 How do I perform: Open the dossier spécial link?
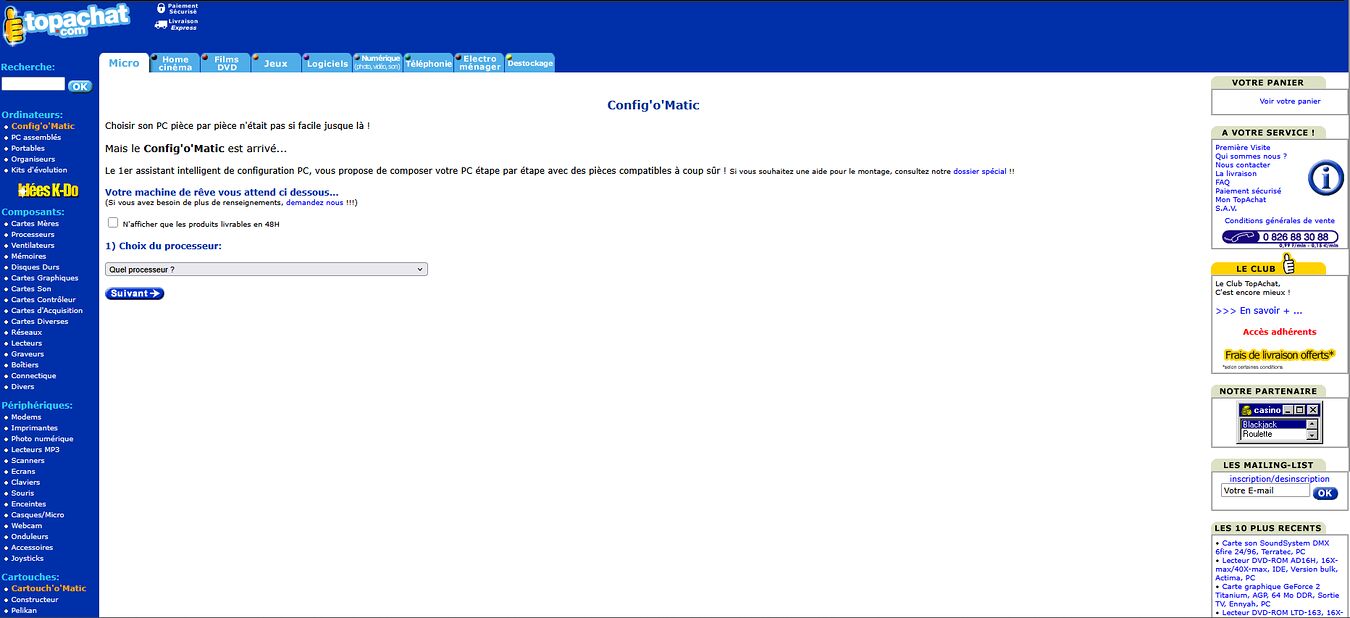tap(980, 171)
